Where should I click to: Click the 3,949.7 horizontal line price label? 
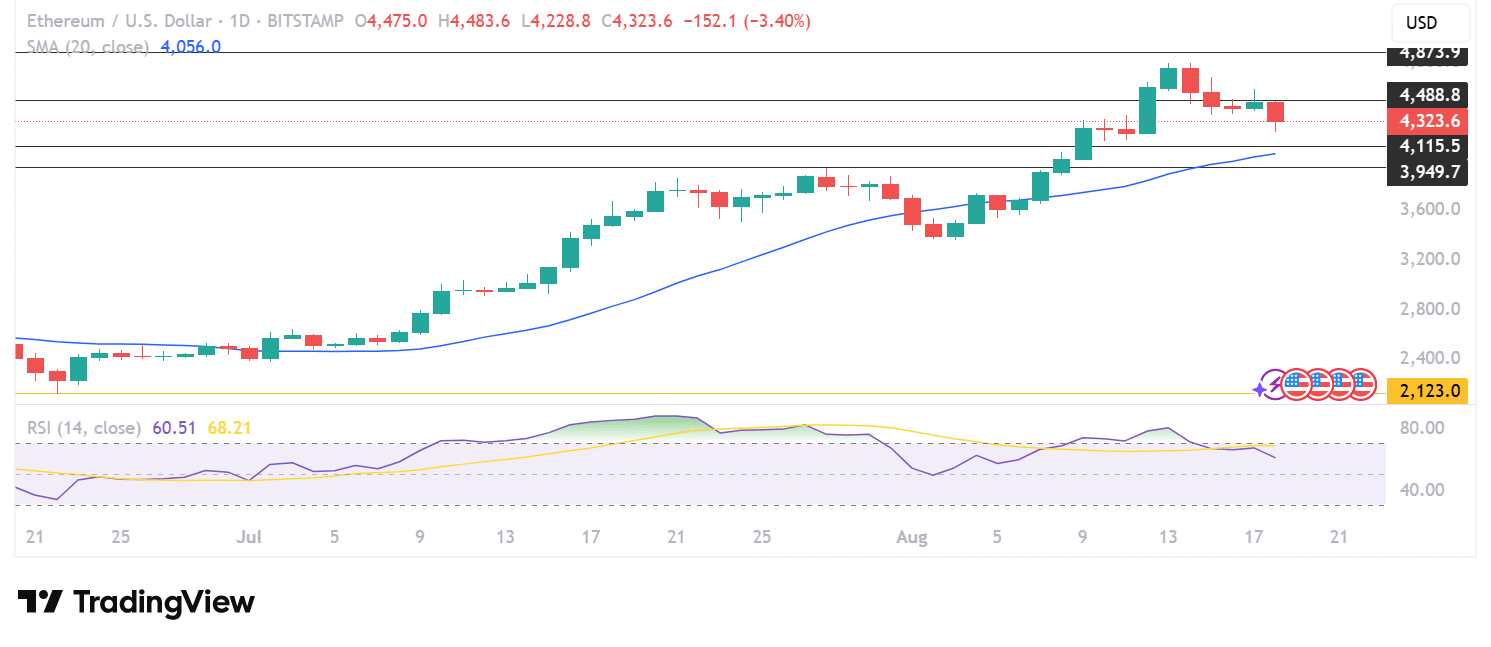(x=1429, y=172)
